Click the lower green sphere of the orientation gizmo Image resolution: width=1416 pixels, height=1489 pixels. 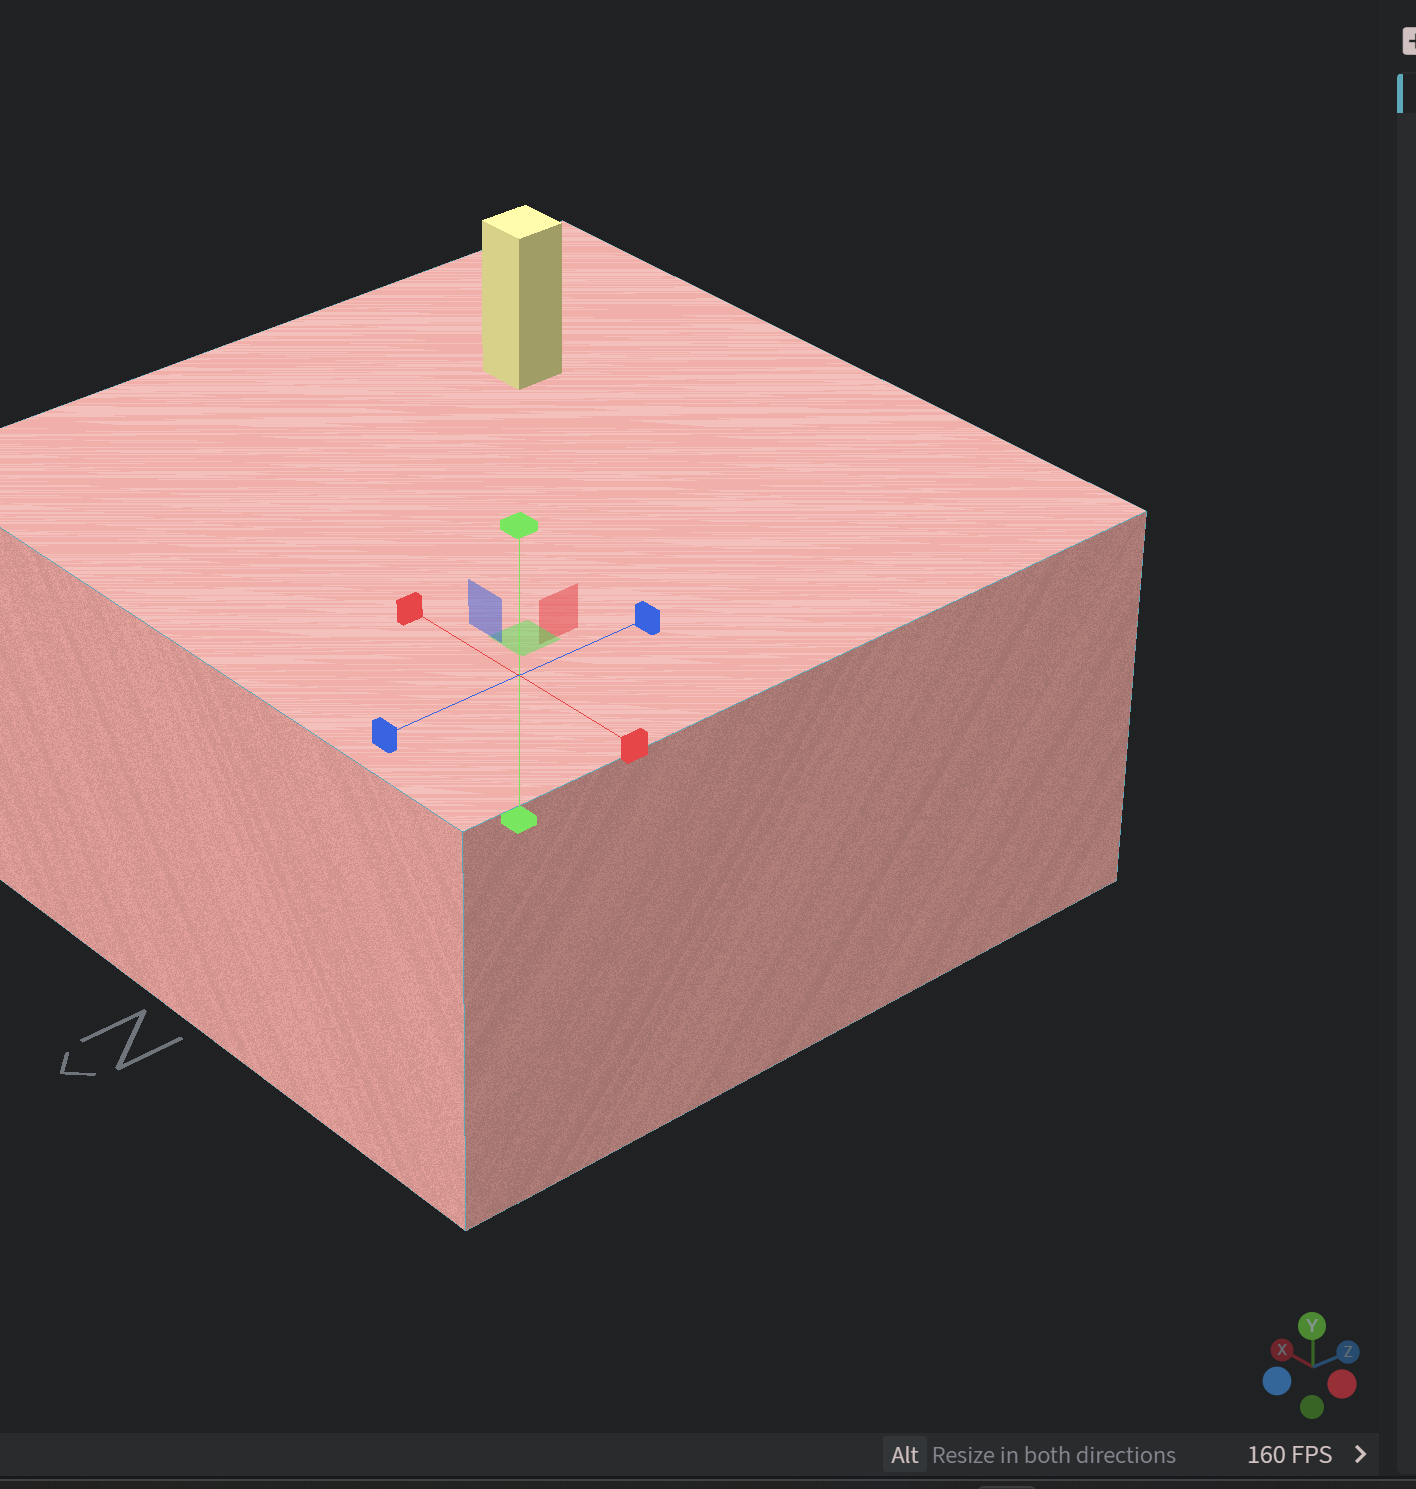(1312, 1407)
